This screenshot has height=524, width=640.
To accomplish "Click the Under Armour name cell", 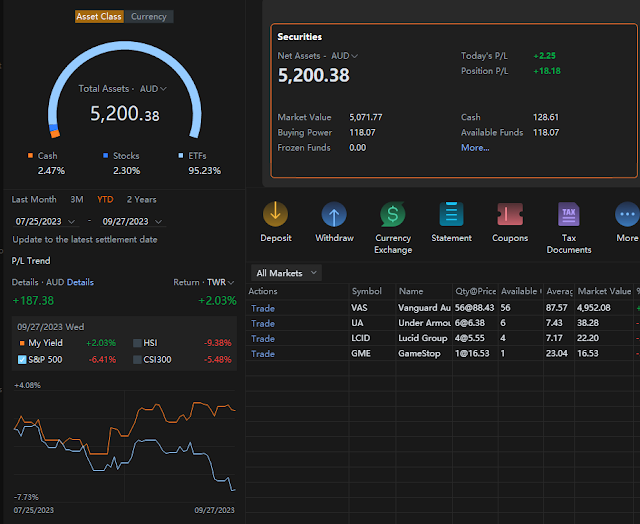I will tap(424, 323).
